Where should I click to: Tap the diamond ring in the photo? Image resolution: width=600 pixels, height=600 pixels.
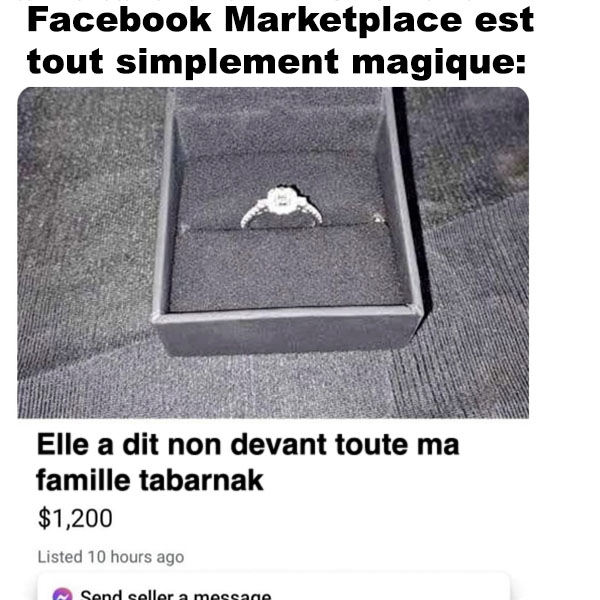(x=281, y=206)
